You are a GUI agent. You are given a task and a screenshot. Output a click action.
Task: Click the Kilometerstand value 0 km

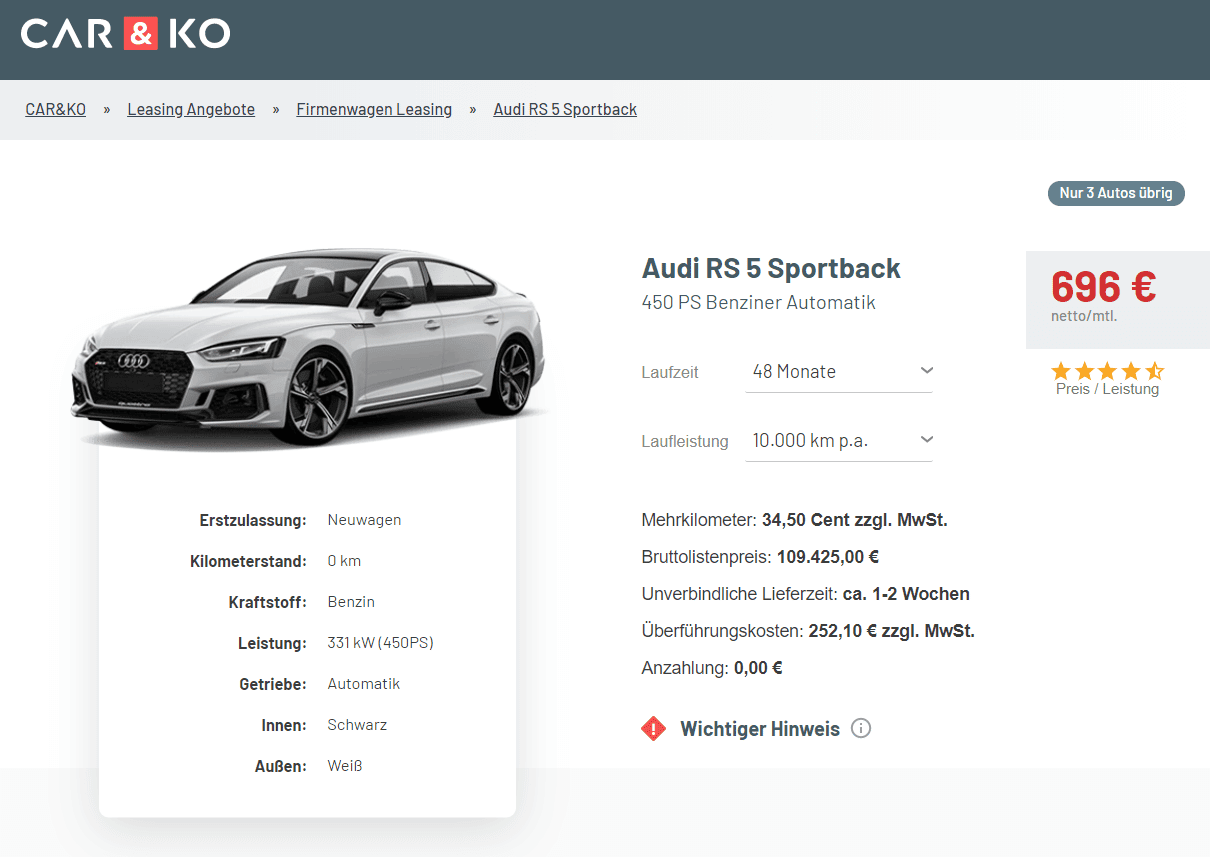344,561
